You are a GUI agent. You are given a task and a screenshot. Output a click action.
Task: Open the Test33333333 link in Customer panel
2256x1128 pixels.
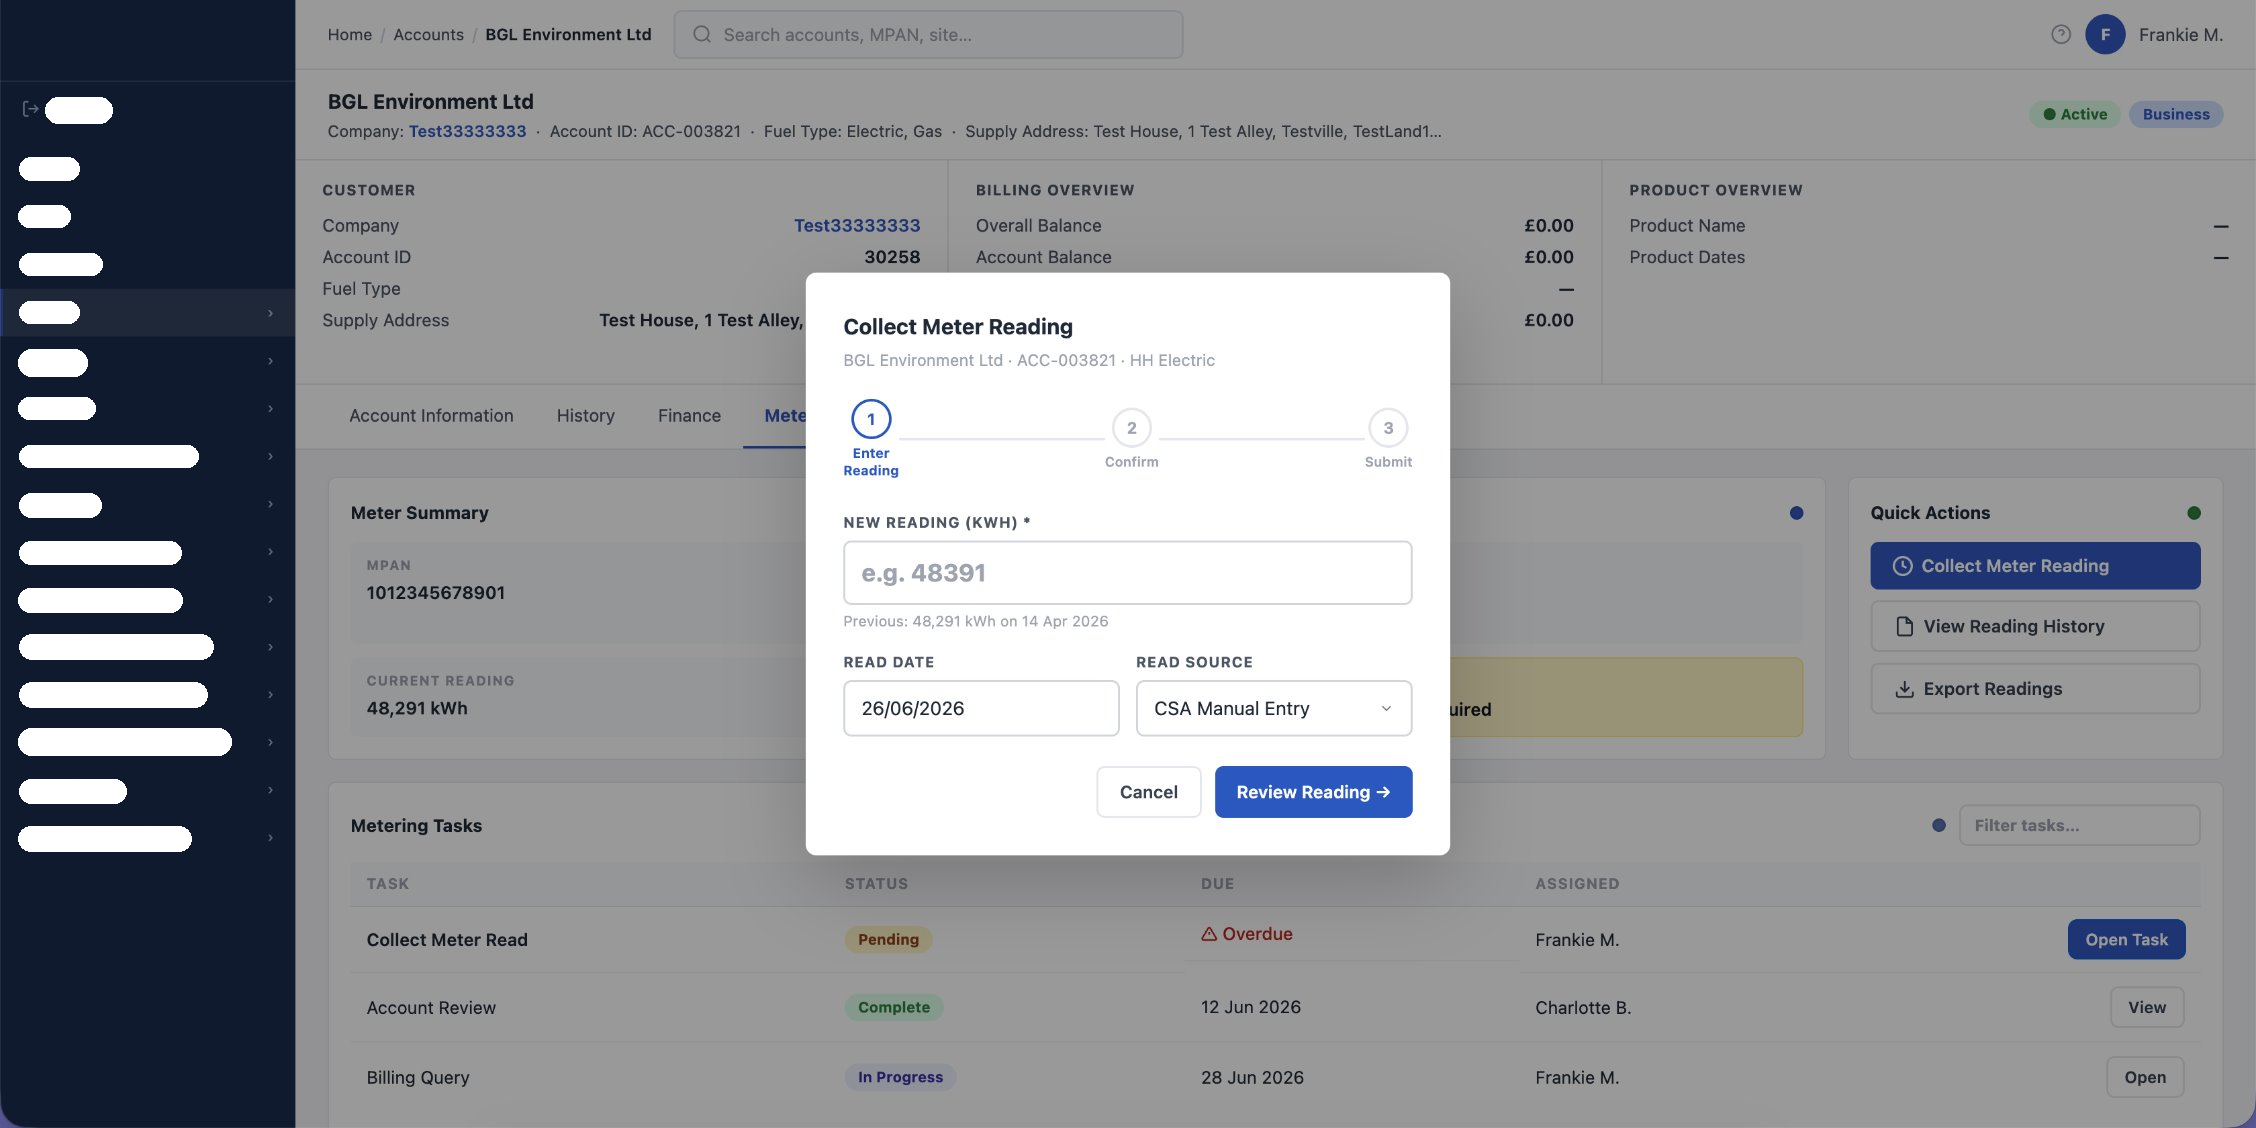pyautogui.click(x=857, y=226)
